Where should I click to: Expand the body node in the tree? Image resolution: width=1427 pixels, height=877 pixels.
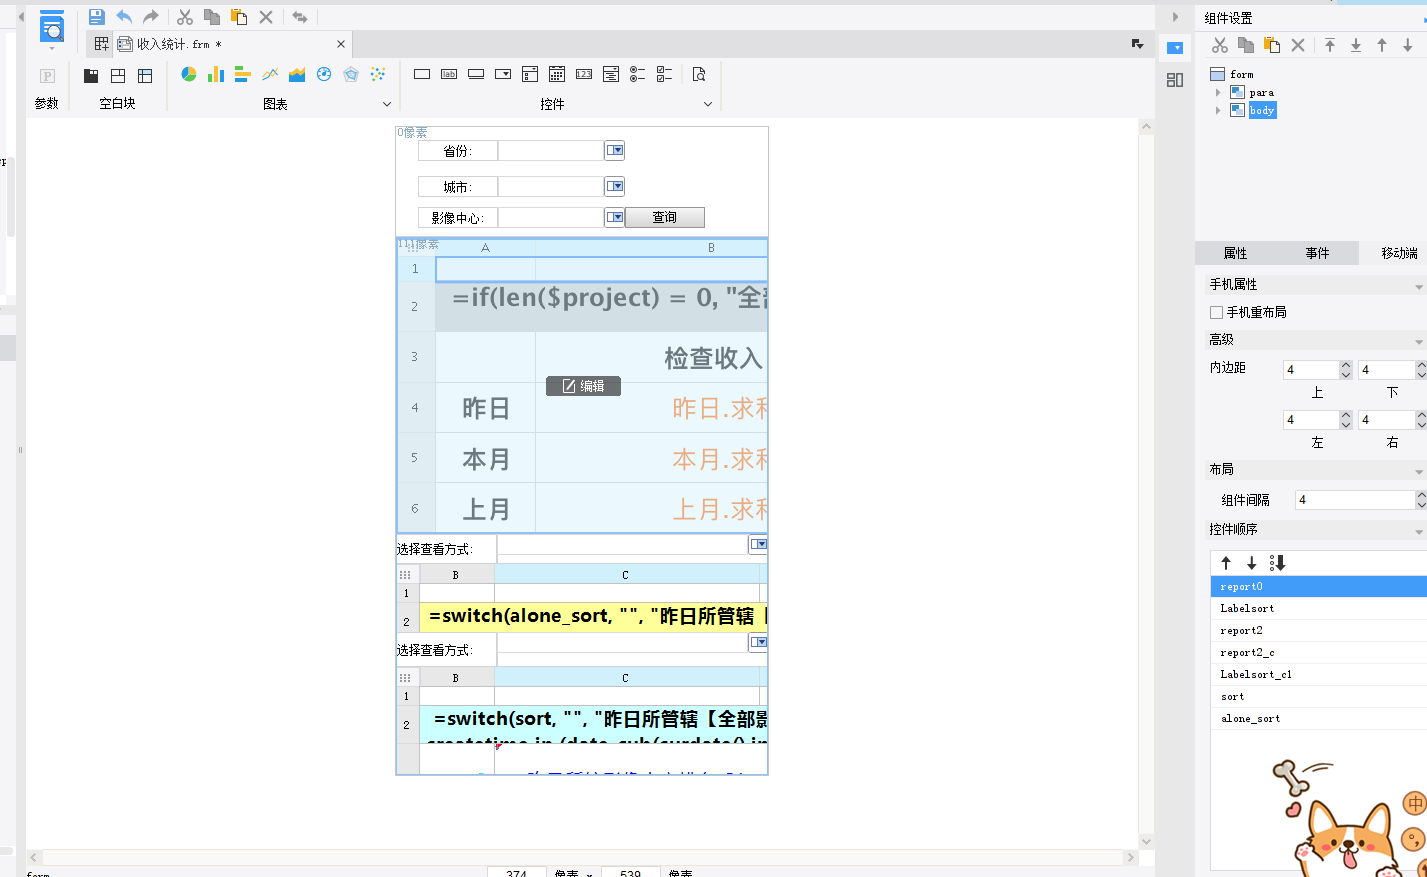coord(1218,110)
